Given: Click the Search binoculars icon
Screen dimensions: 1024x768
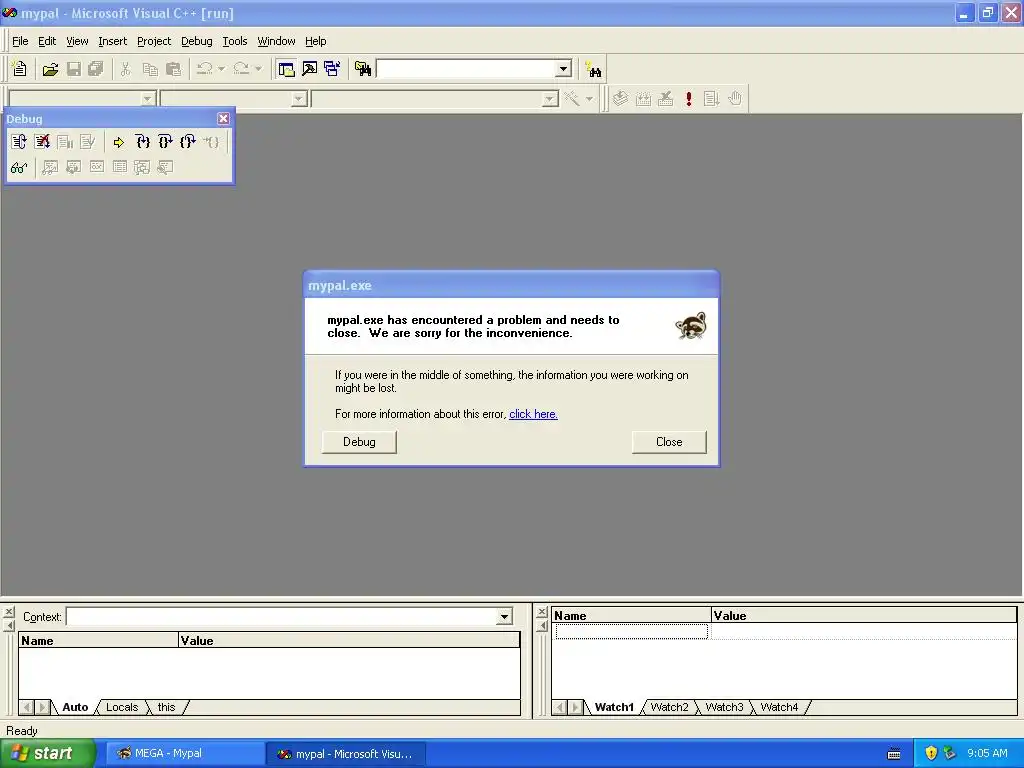Looking at the screenshot, I should 594,69.
